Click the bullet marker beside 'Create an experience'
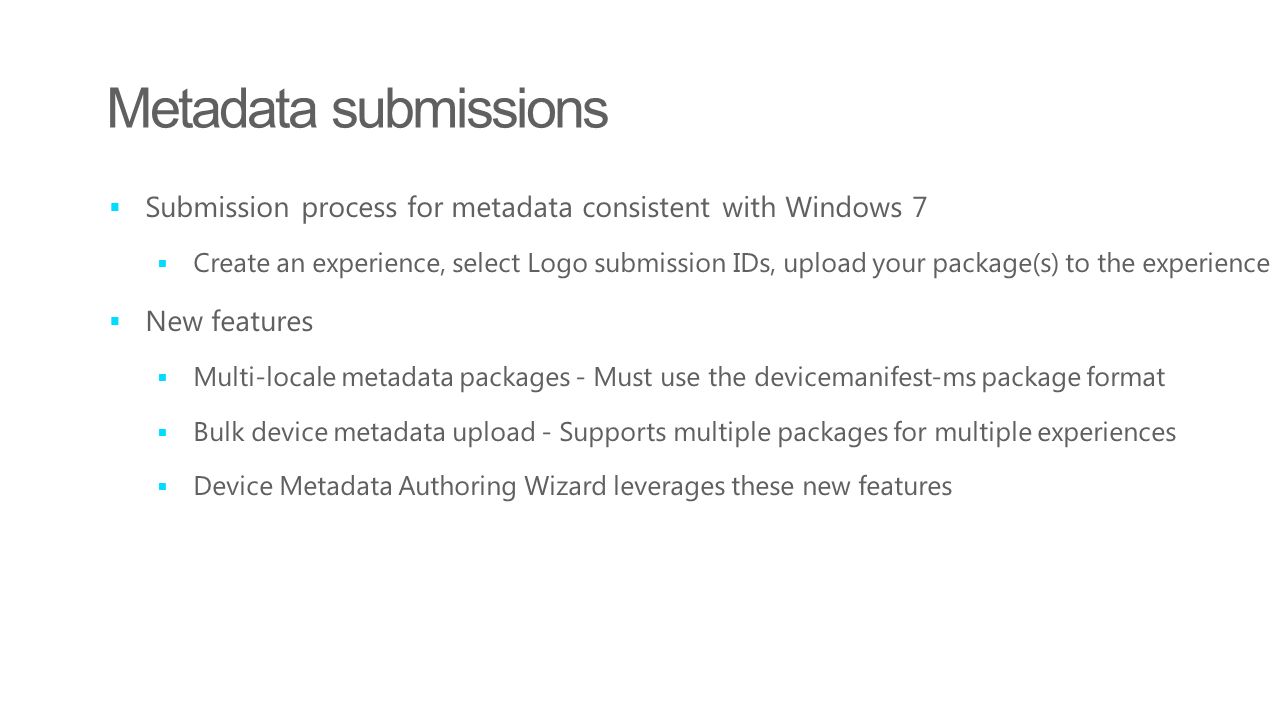1279x720 pixels. (162, 264)
